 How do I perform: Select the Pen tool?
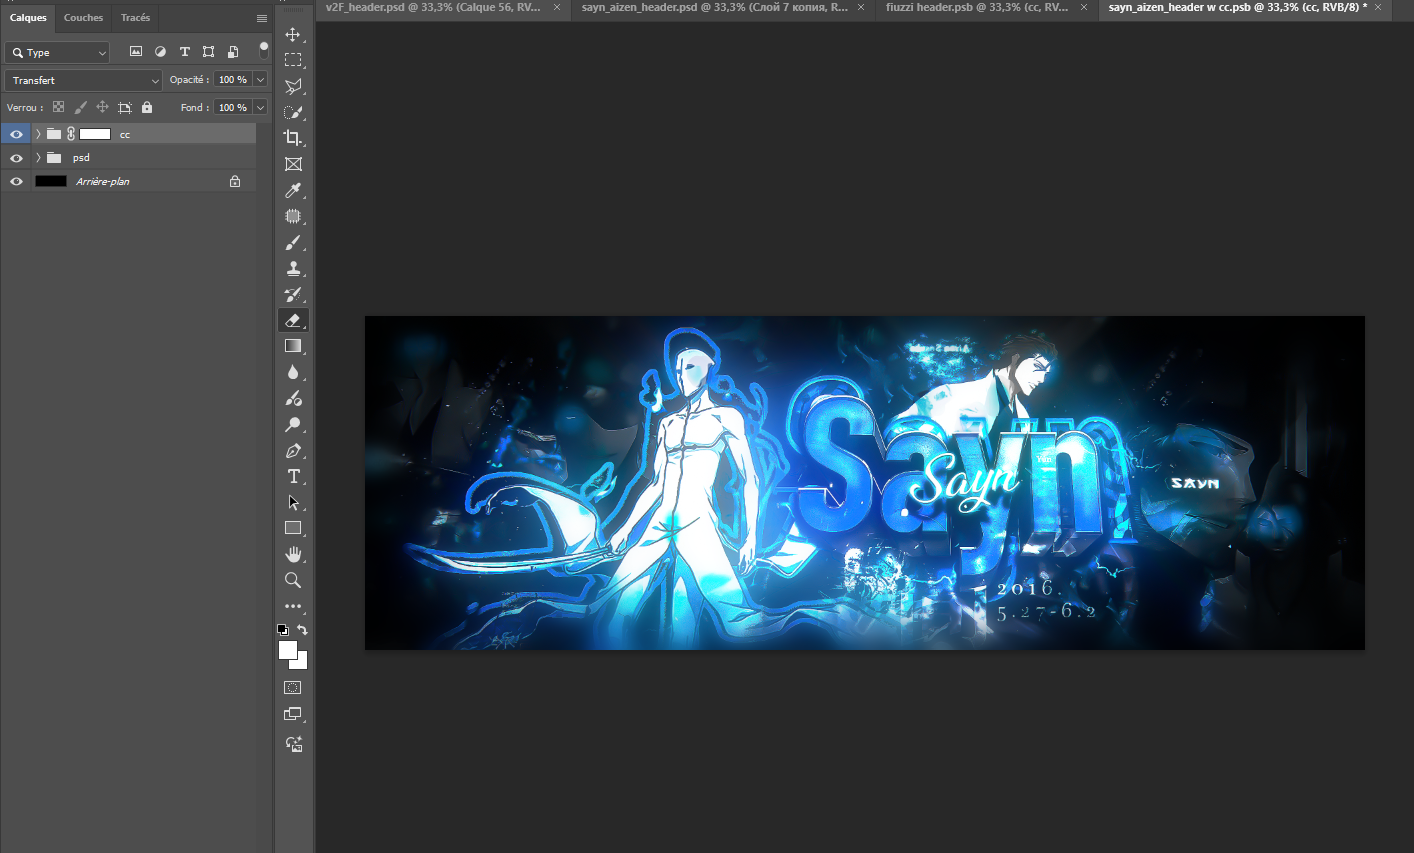(293, 450)
